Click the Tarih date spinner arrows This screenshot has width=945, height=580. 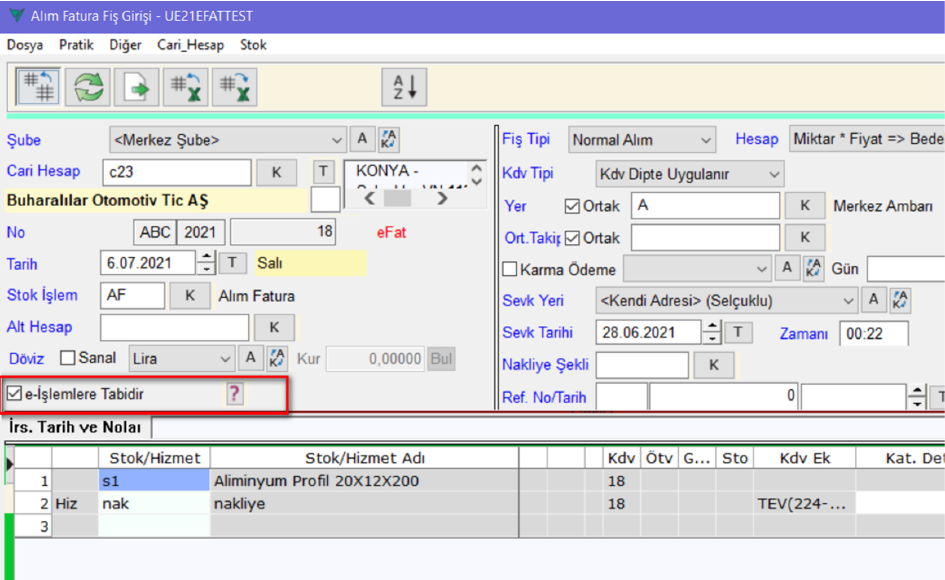[x=207, y=263]
